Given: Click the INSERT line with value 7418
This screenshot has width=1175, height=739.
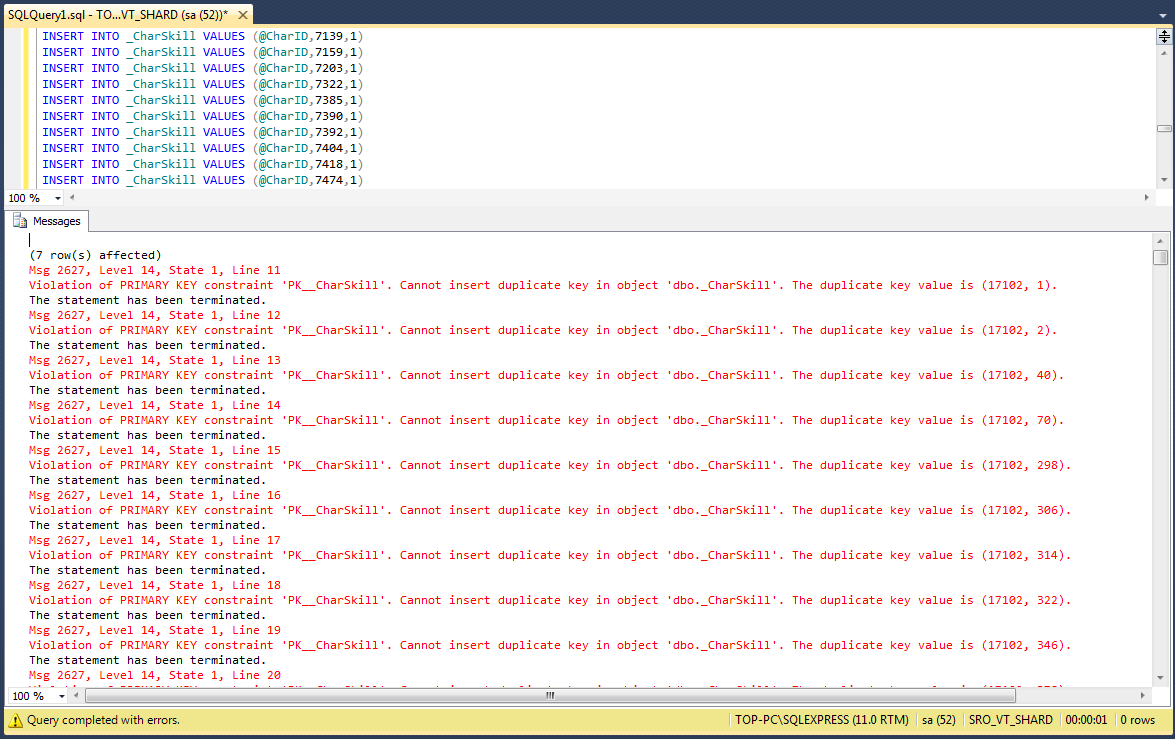Looking at the screenshot, I should click(202, 164).
